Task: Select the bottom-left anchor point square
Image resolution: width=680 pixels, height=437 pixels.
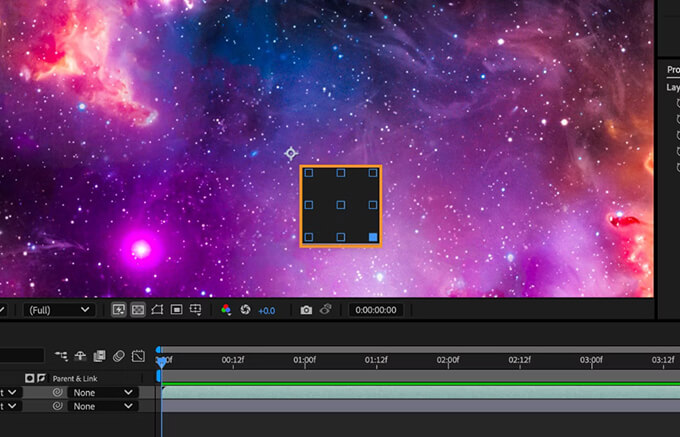Action: [309, 237]
